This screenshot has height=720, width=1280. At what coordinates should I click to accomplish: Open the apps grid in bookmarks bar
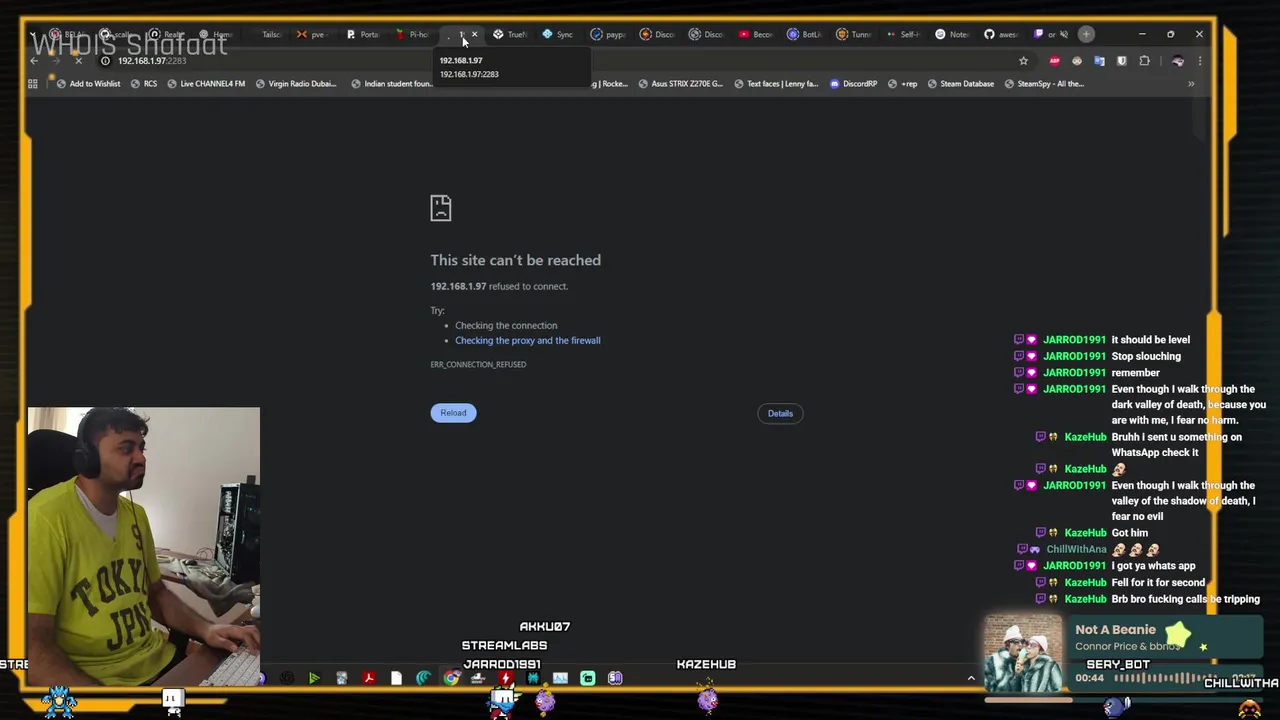pyautogui.click(x=33, y=84)
